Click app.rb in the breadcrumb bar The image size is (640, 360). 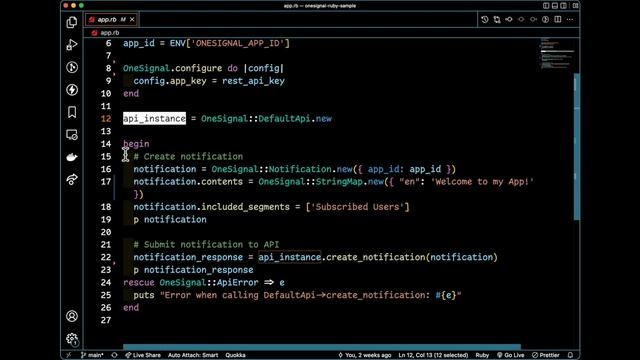(109, 33)
